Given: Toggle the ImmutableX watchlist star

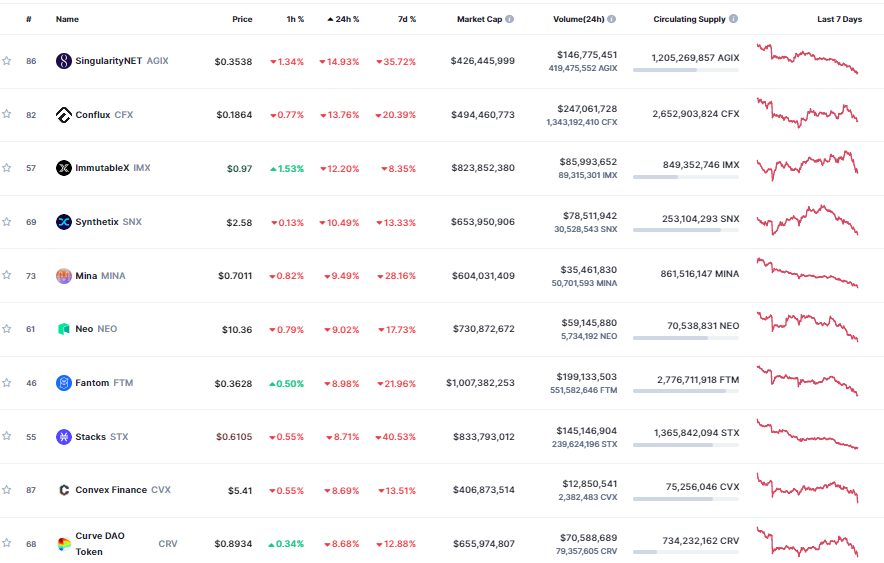Looking at the screenshot, I should (x=7, y=168).
